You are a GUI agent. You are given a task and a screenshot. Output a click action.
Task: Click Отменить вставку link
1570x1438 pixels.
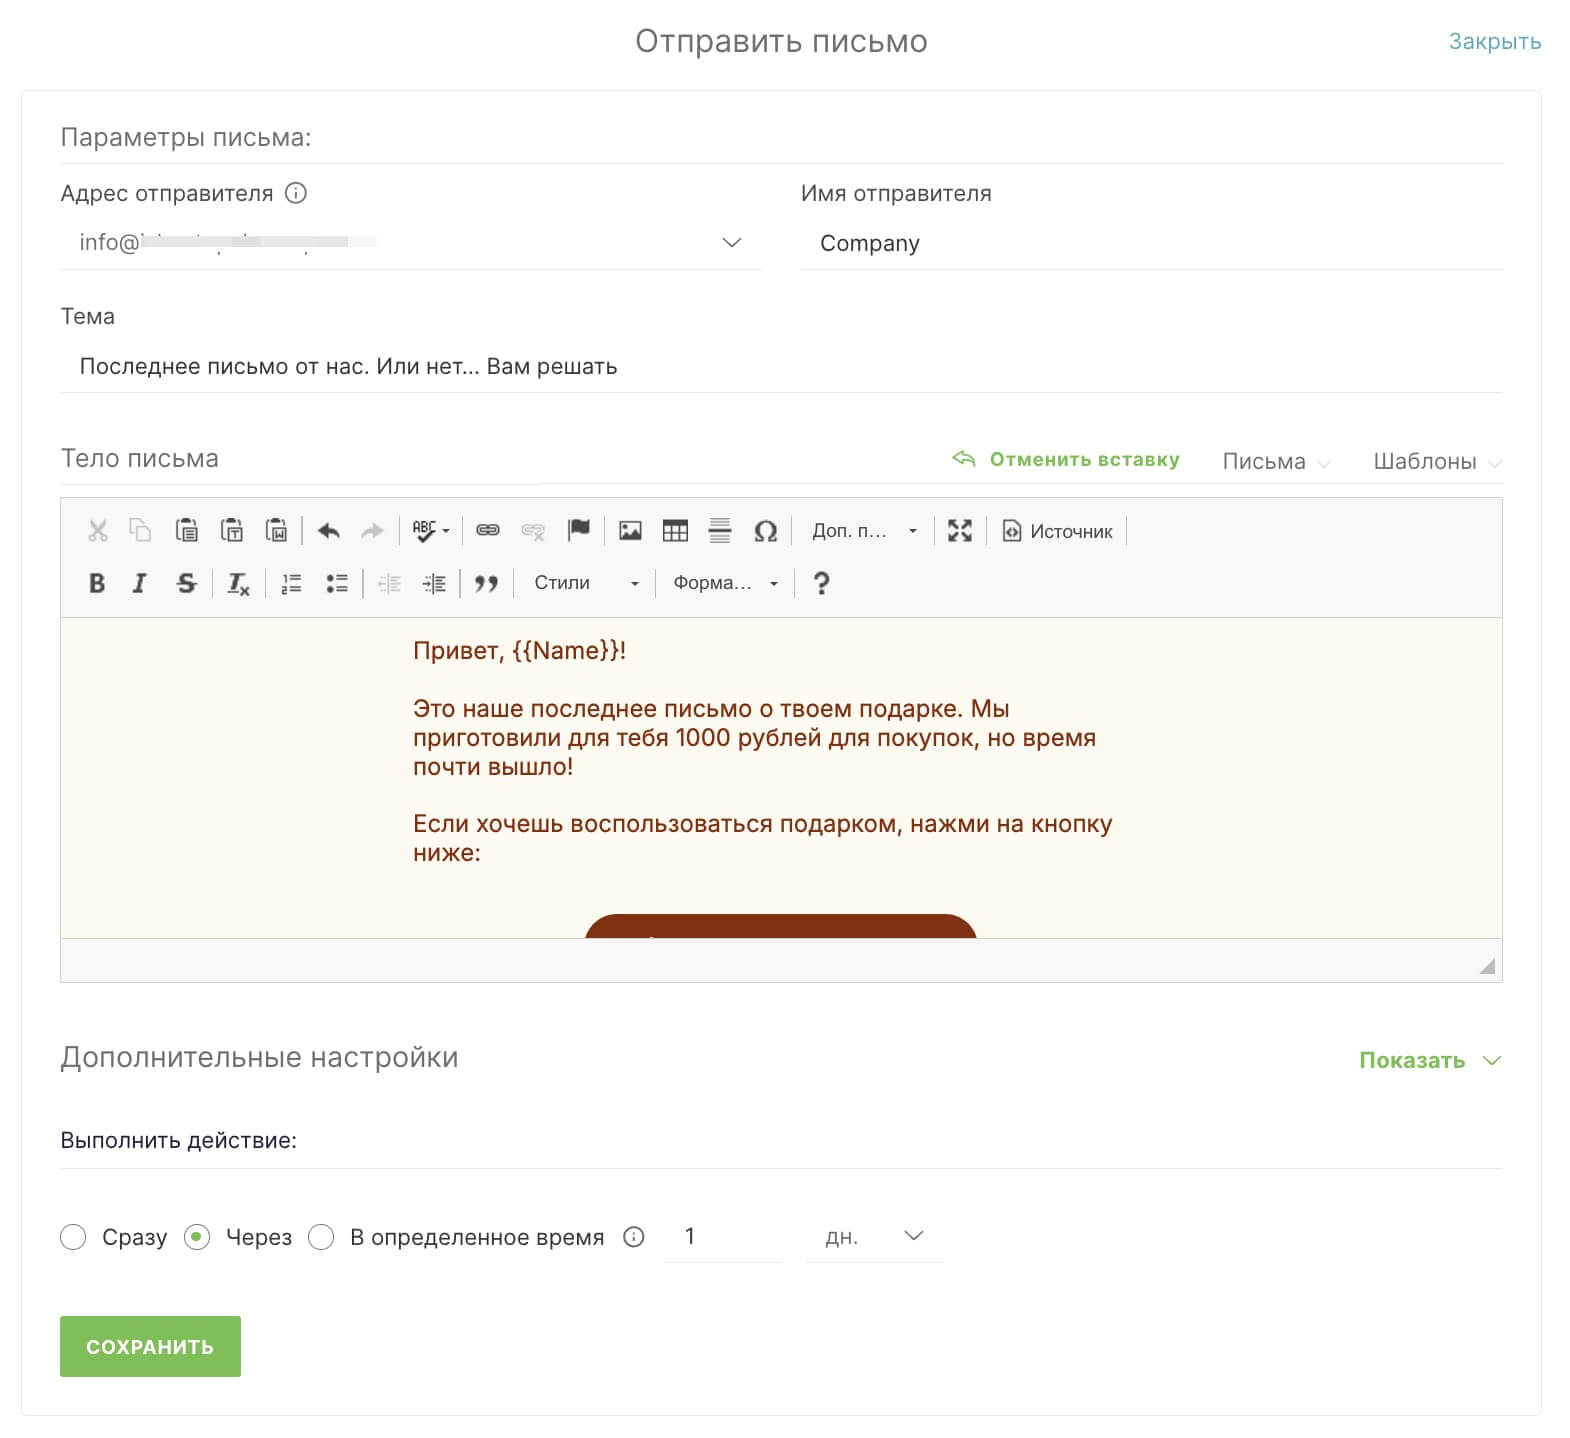(x=1065, y=459)
